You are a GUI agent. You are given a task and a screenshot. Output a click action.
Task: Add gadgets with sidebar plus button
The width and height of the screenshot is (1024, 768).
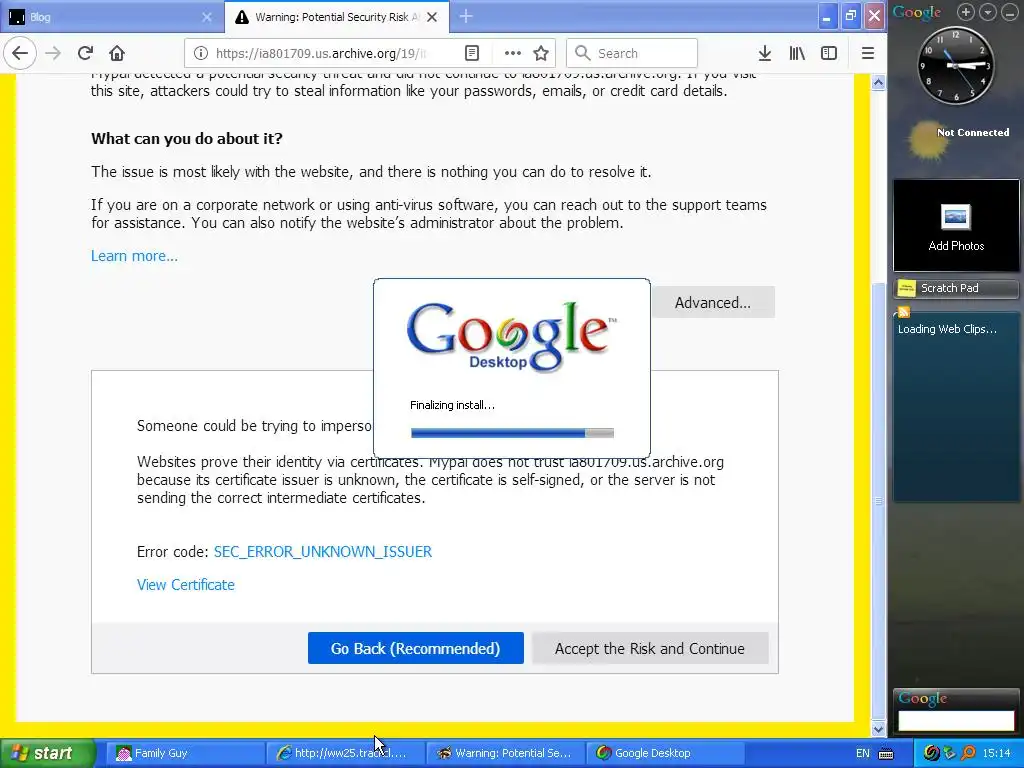[x=966, y=12]
